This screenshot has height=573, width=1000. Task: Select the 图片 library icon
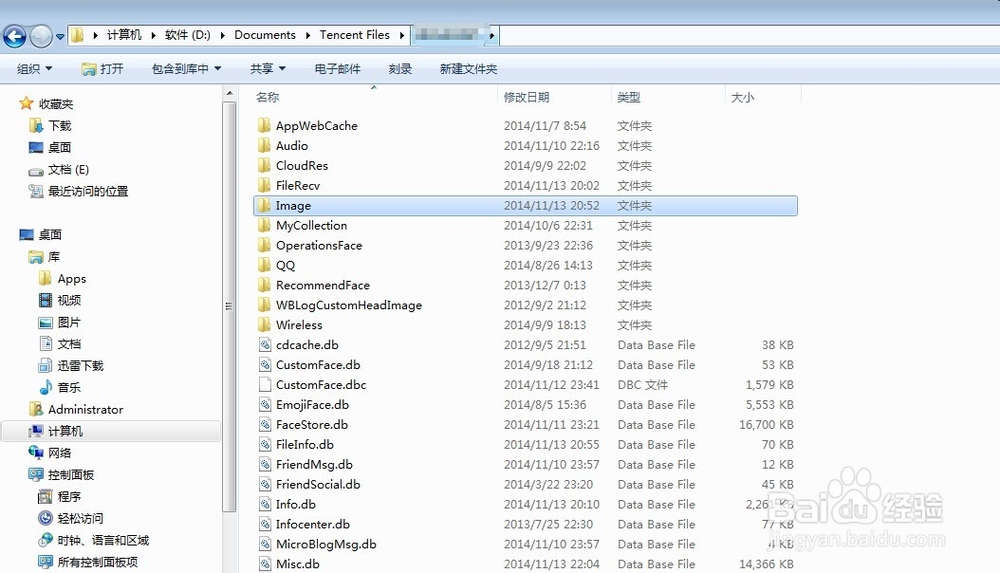tap(45, 322)
